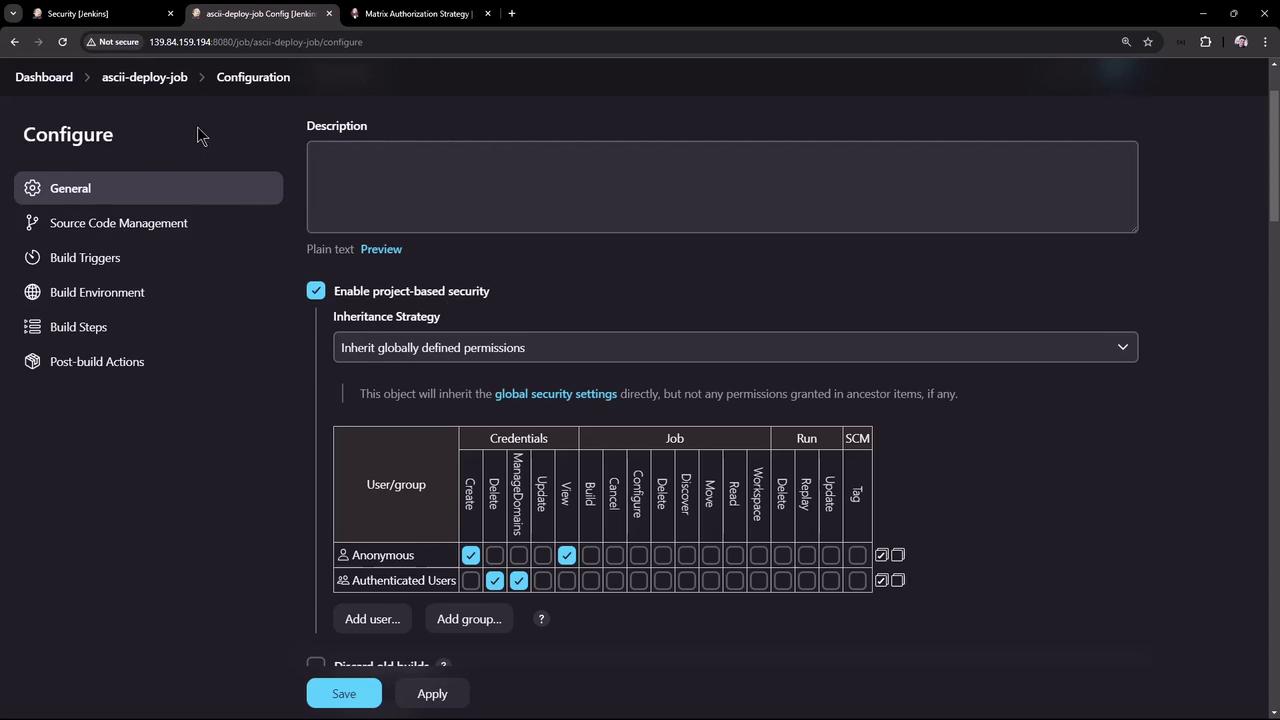Click the Build Triggers clock icon
The height and width of the screenshot is (720, 1280).
click(x=32, y=257)
